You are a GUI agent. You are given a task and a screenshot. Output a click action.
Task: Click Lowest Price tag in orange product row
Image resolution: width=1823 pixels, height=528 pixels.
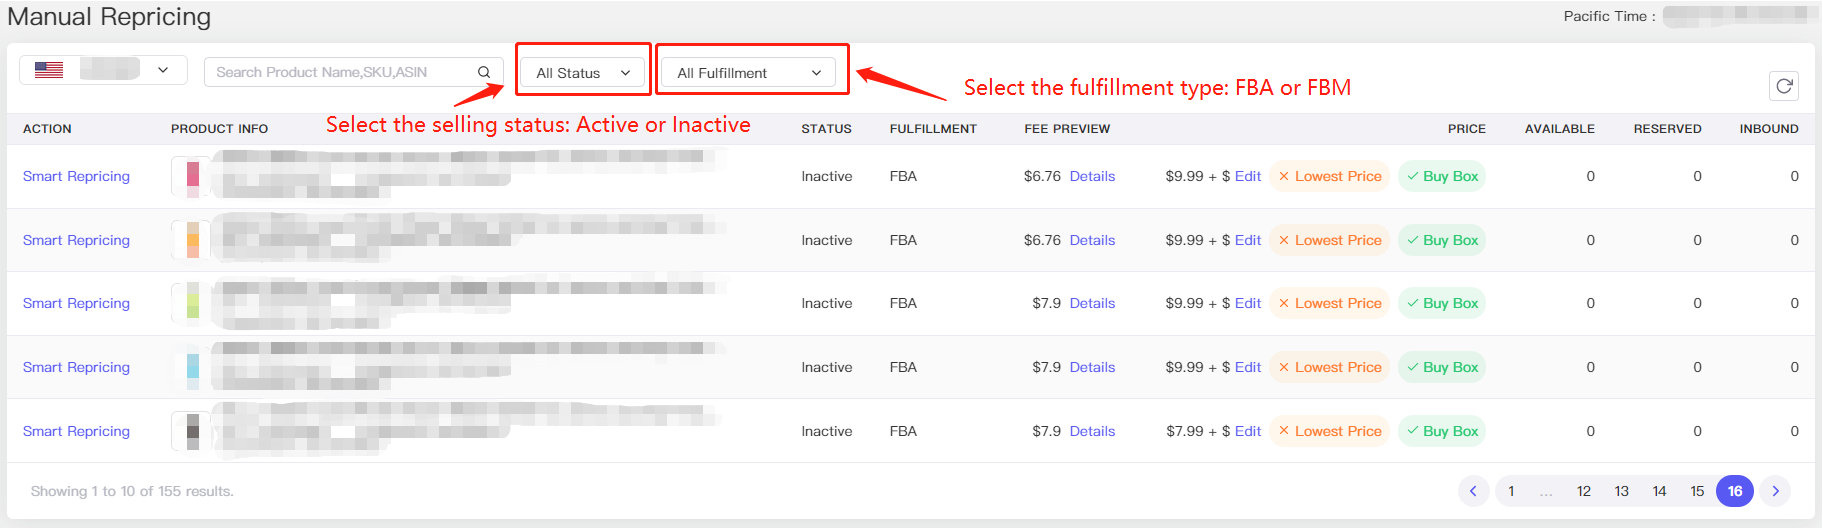pyautogui.click(x=1330, y=240)
